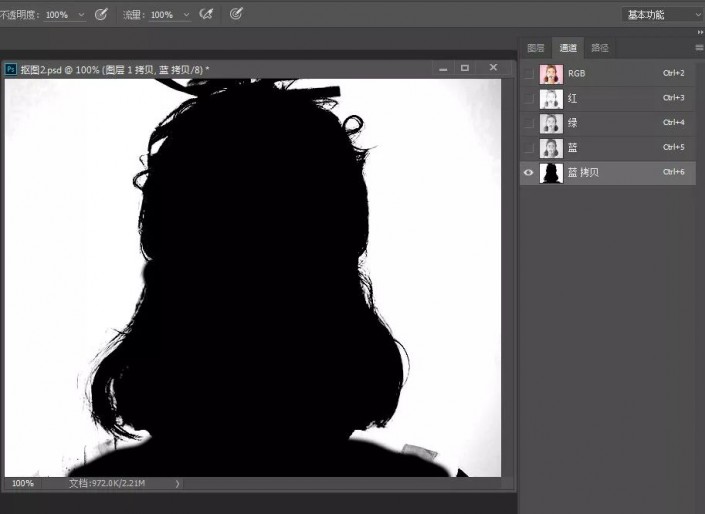Enable airbrush mode next to the 流量 field

pyautogui.click(x=206, y=14)
